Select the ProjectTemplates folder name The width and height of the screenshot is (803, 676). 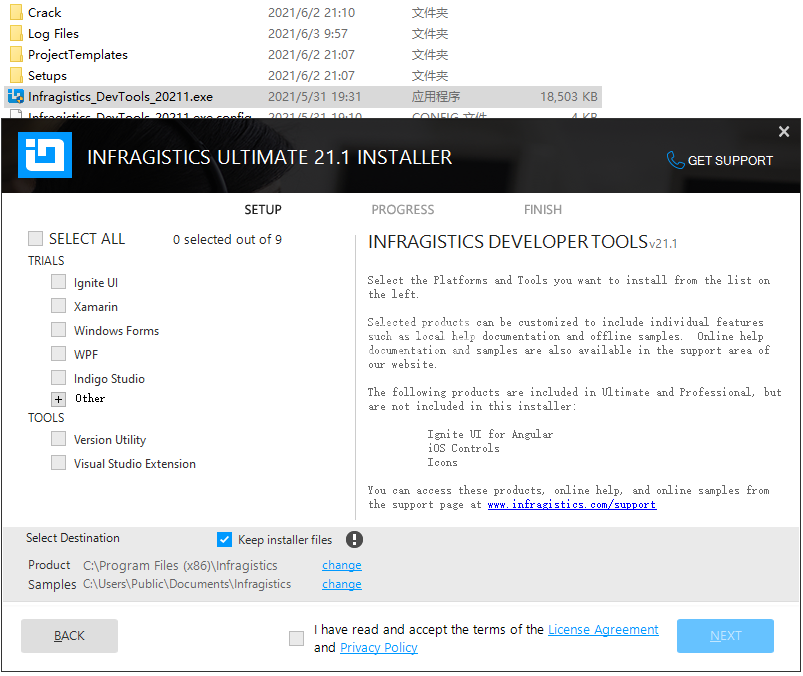point(78,54)
